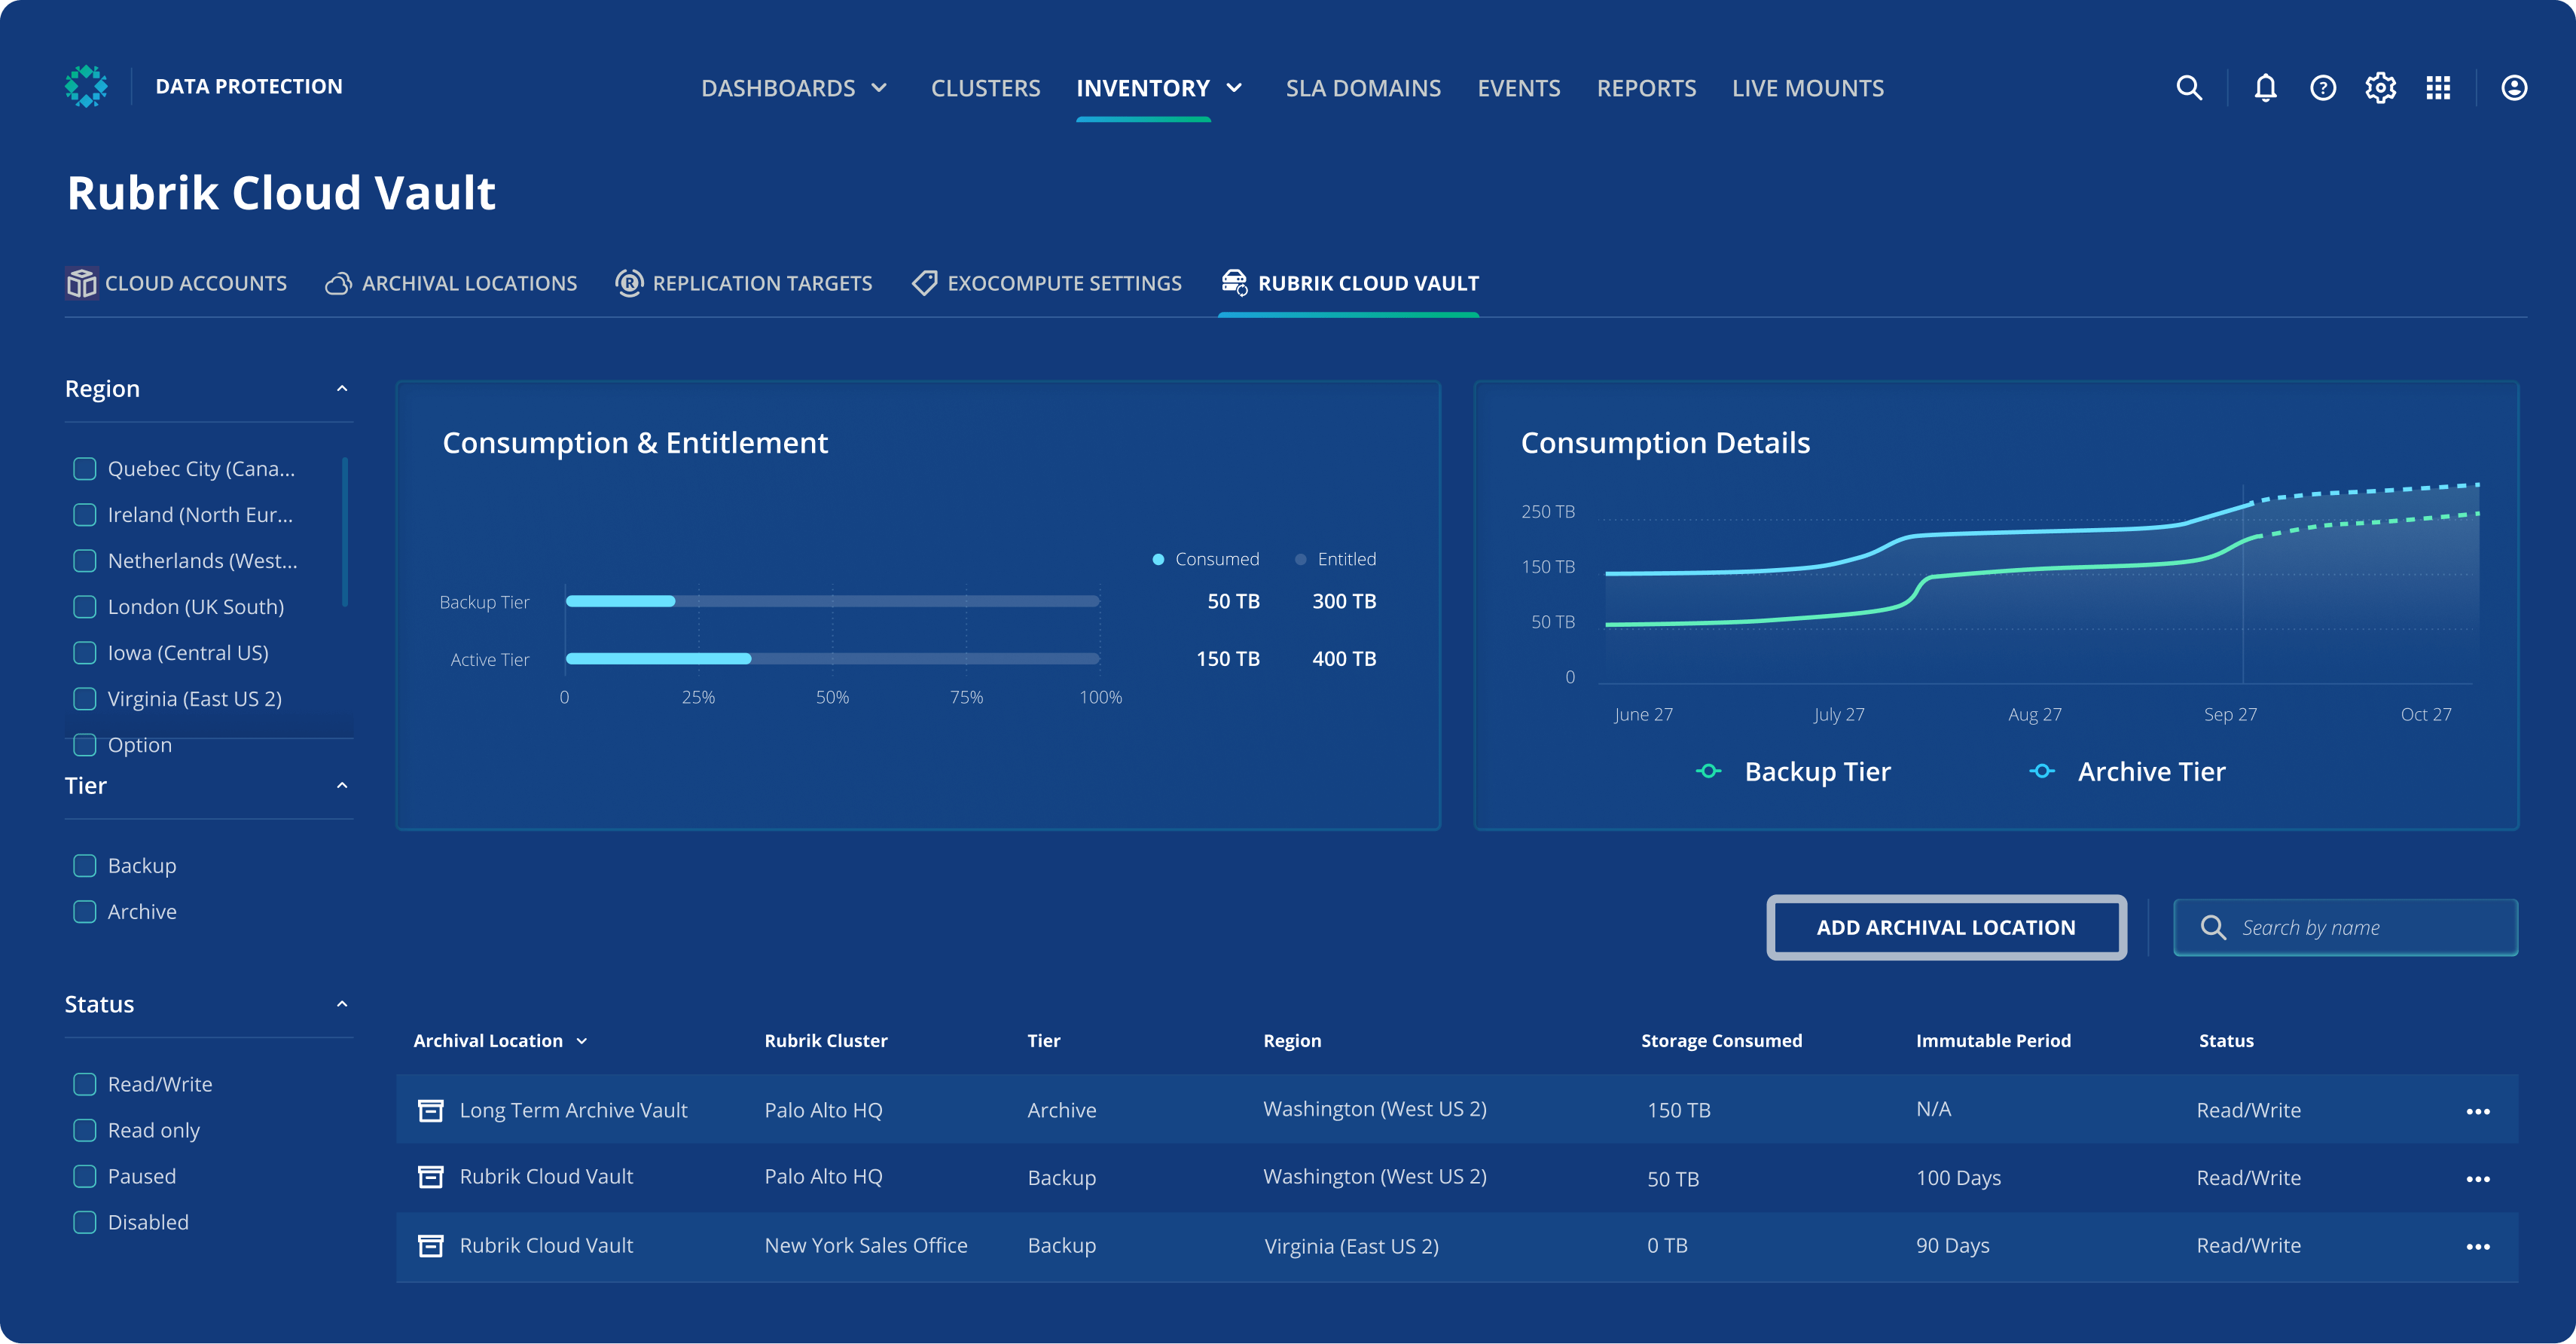Check the Archive tier filter

(85, 912)
